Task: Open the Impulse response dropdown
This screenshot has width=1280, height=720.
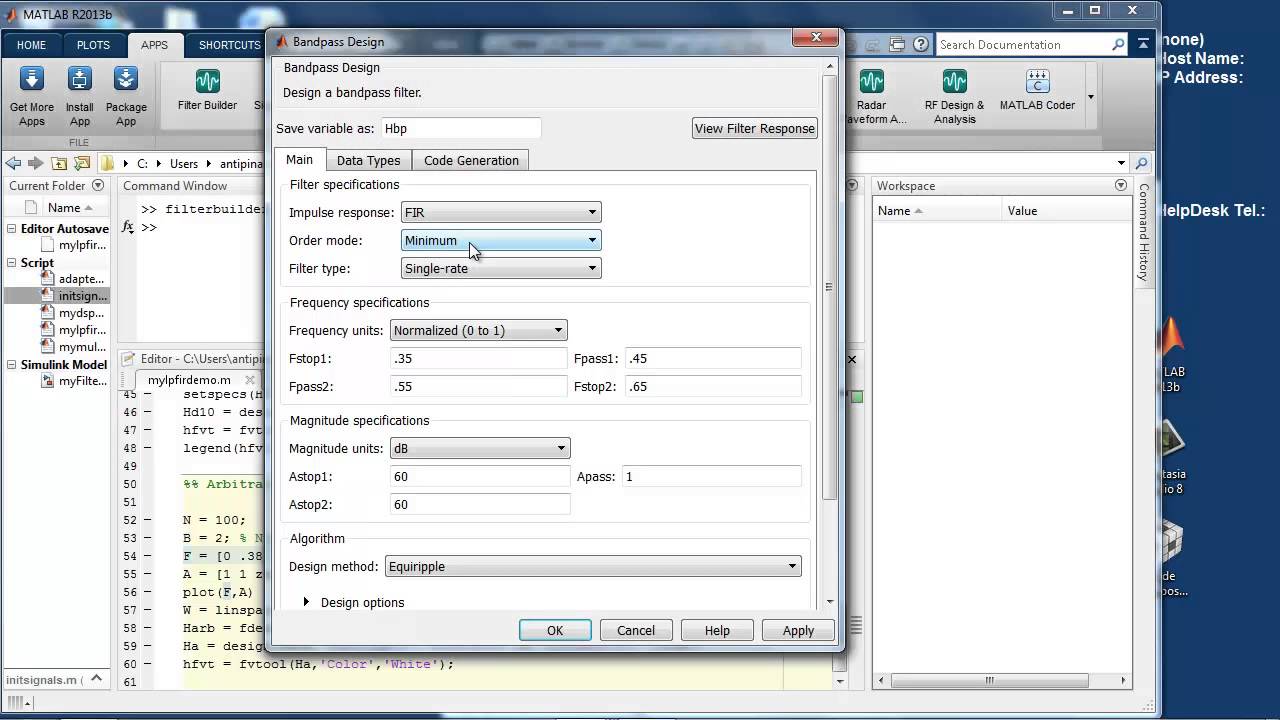Action: [501, 212]
